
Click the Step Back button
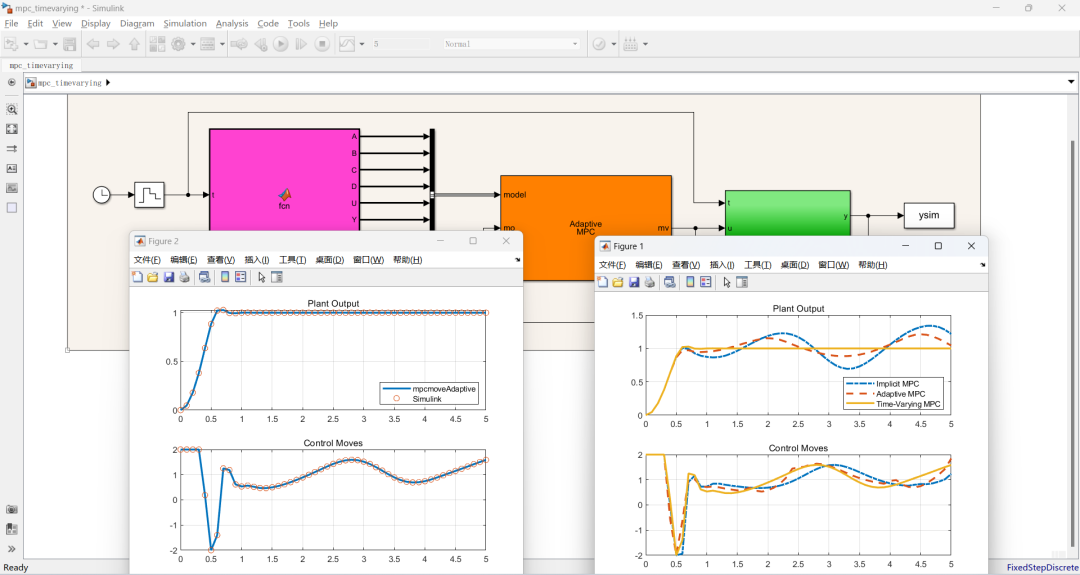(260, 44)
